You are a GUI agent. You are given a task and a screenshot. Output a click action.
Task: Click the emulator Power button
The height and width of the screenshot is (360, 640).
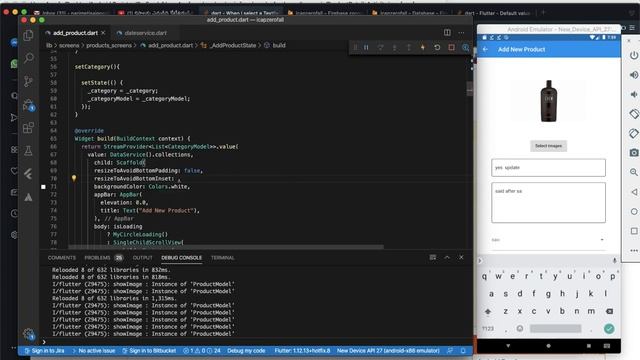633,55
